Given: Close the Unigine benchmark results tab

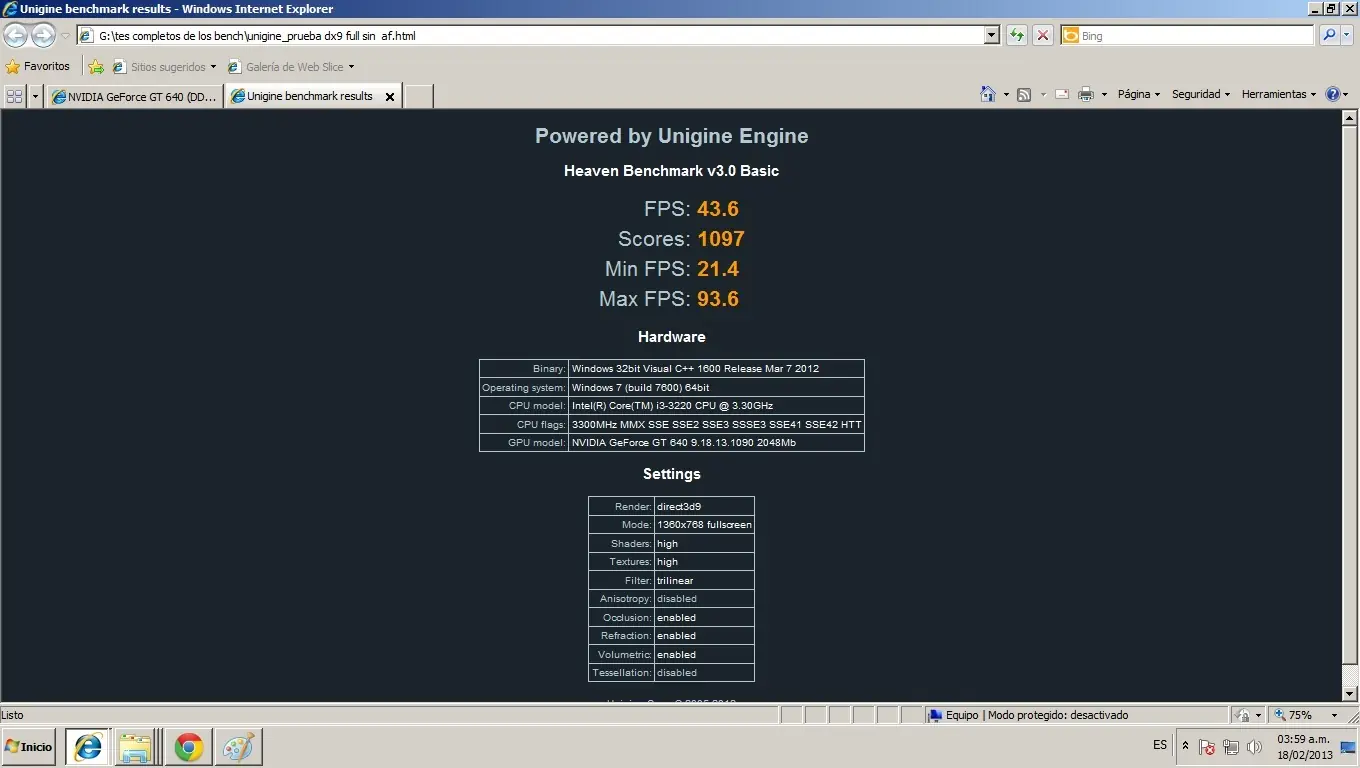Looking at the screenshot, I should [x=390, y=97].
